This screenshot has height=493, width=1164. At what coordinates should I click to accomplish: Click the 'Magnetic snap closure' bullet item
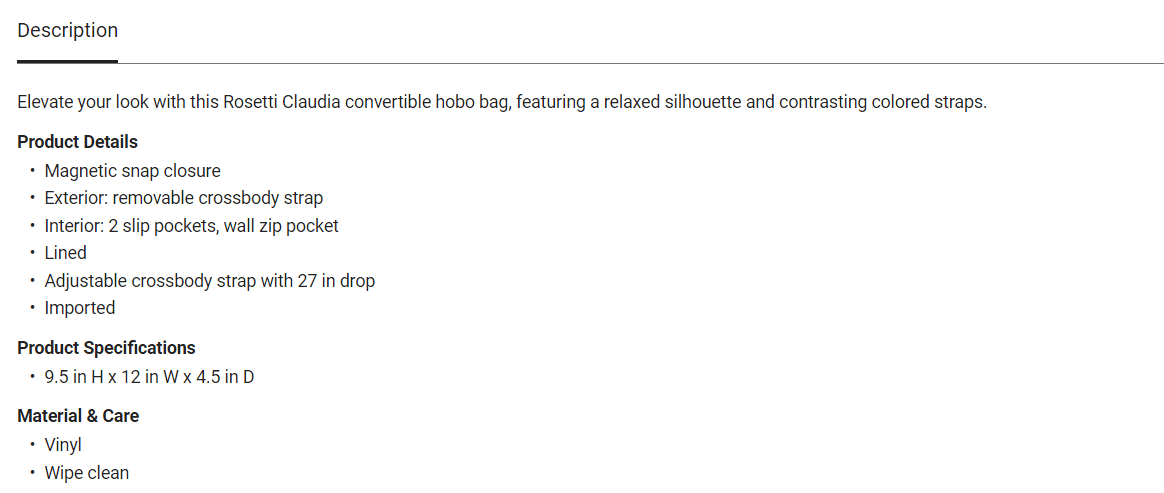pos(132,171)
